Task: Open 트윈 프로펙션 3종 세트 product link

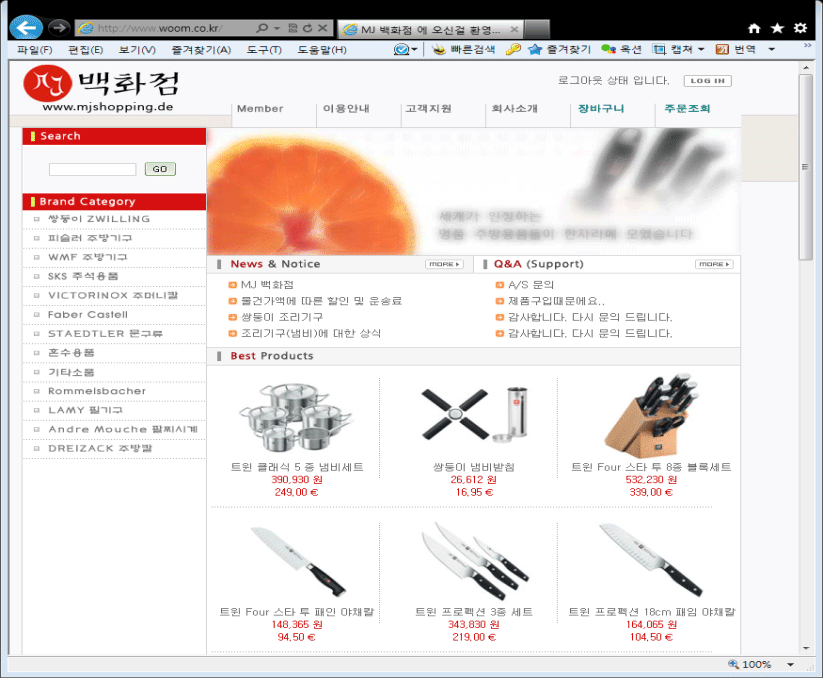Action: 474,612
